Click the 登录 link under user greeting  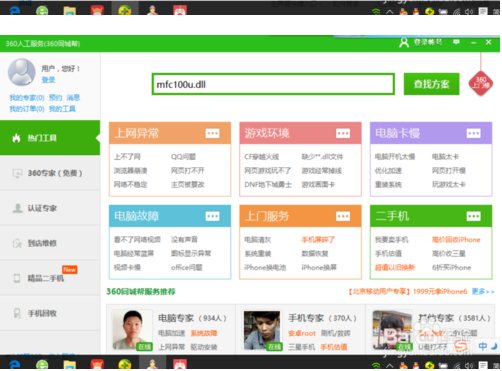pyautogui.click(x=48, y=80)
